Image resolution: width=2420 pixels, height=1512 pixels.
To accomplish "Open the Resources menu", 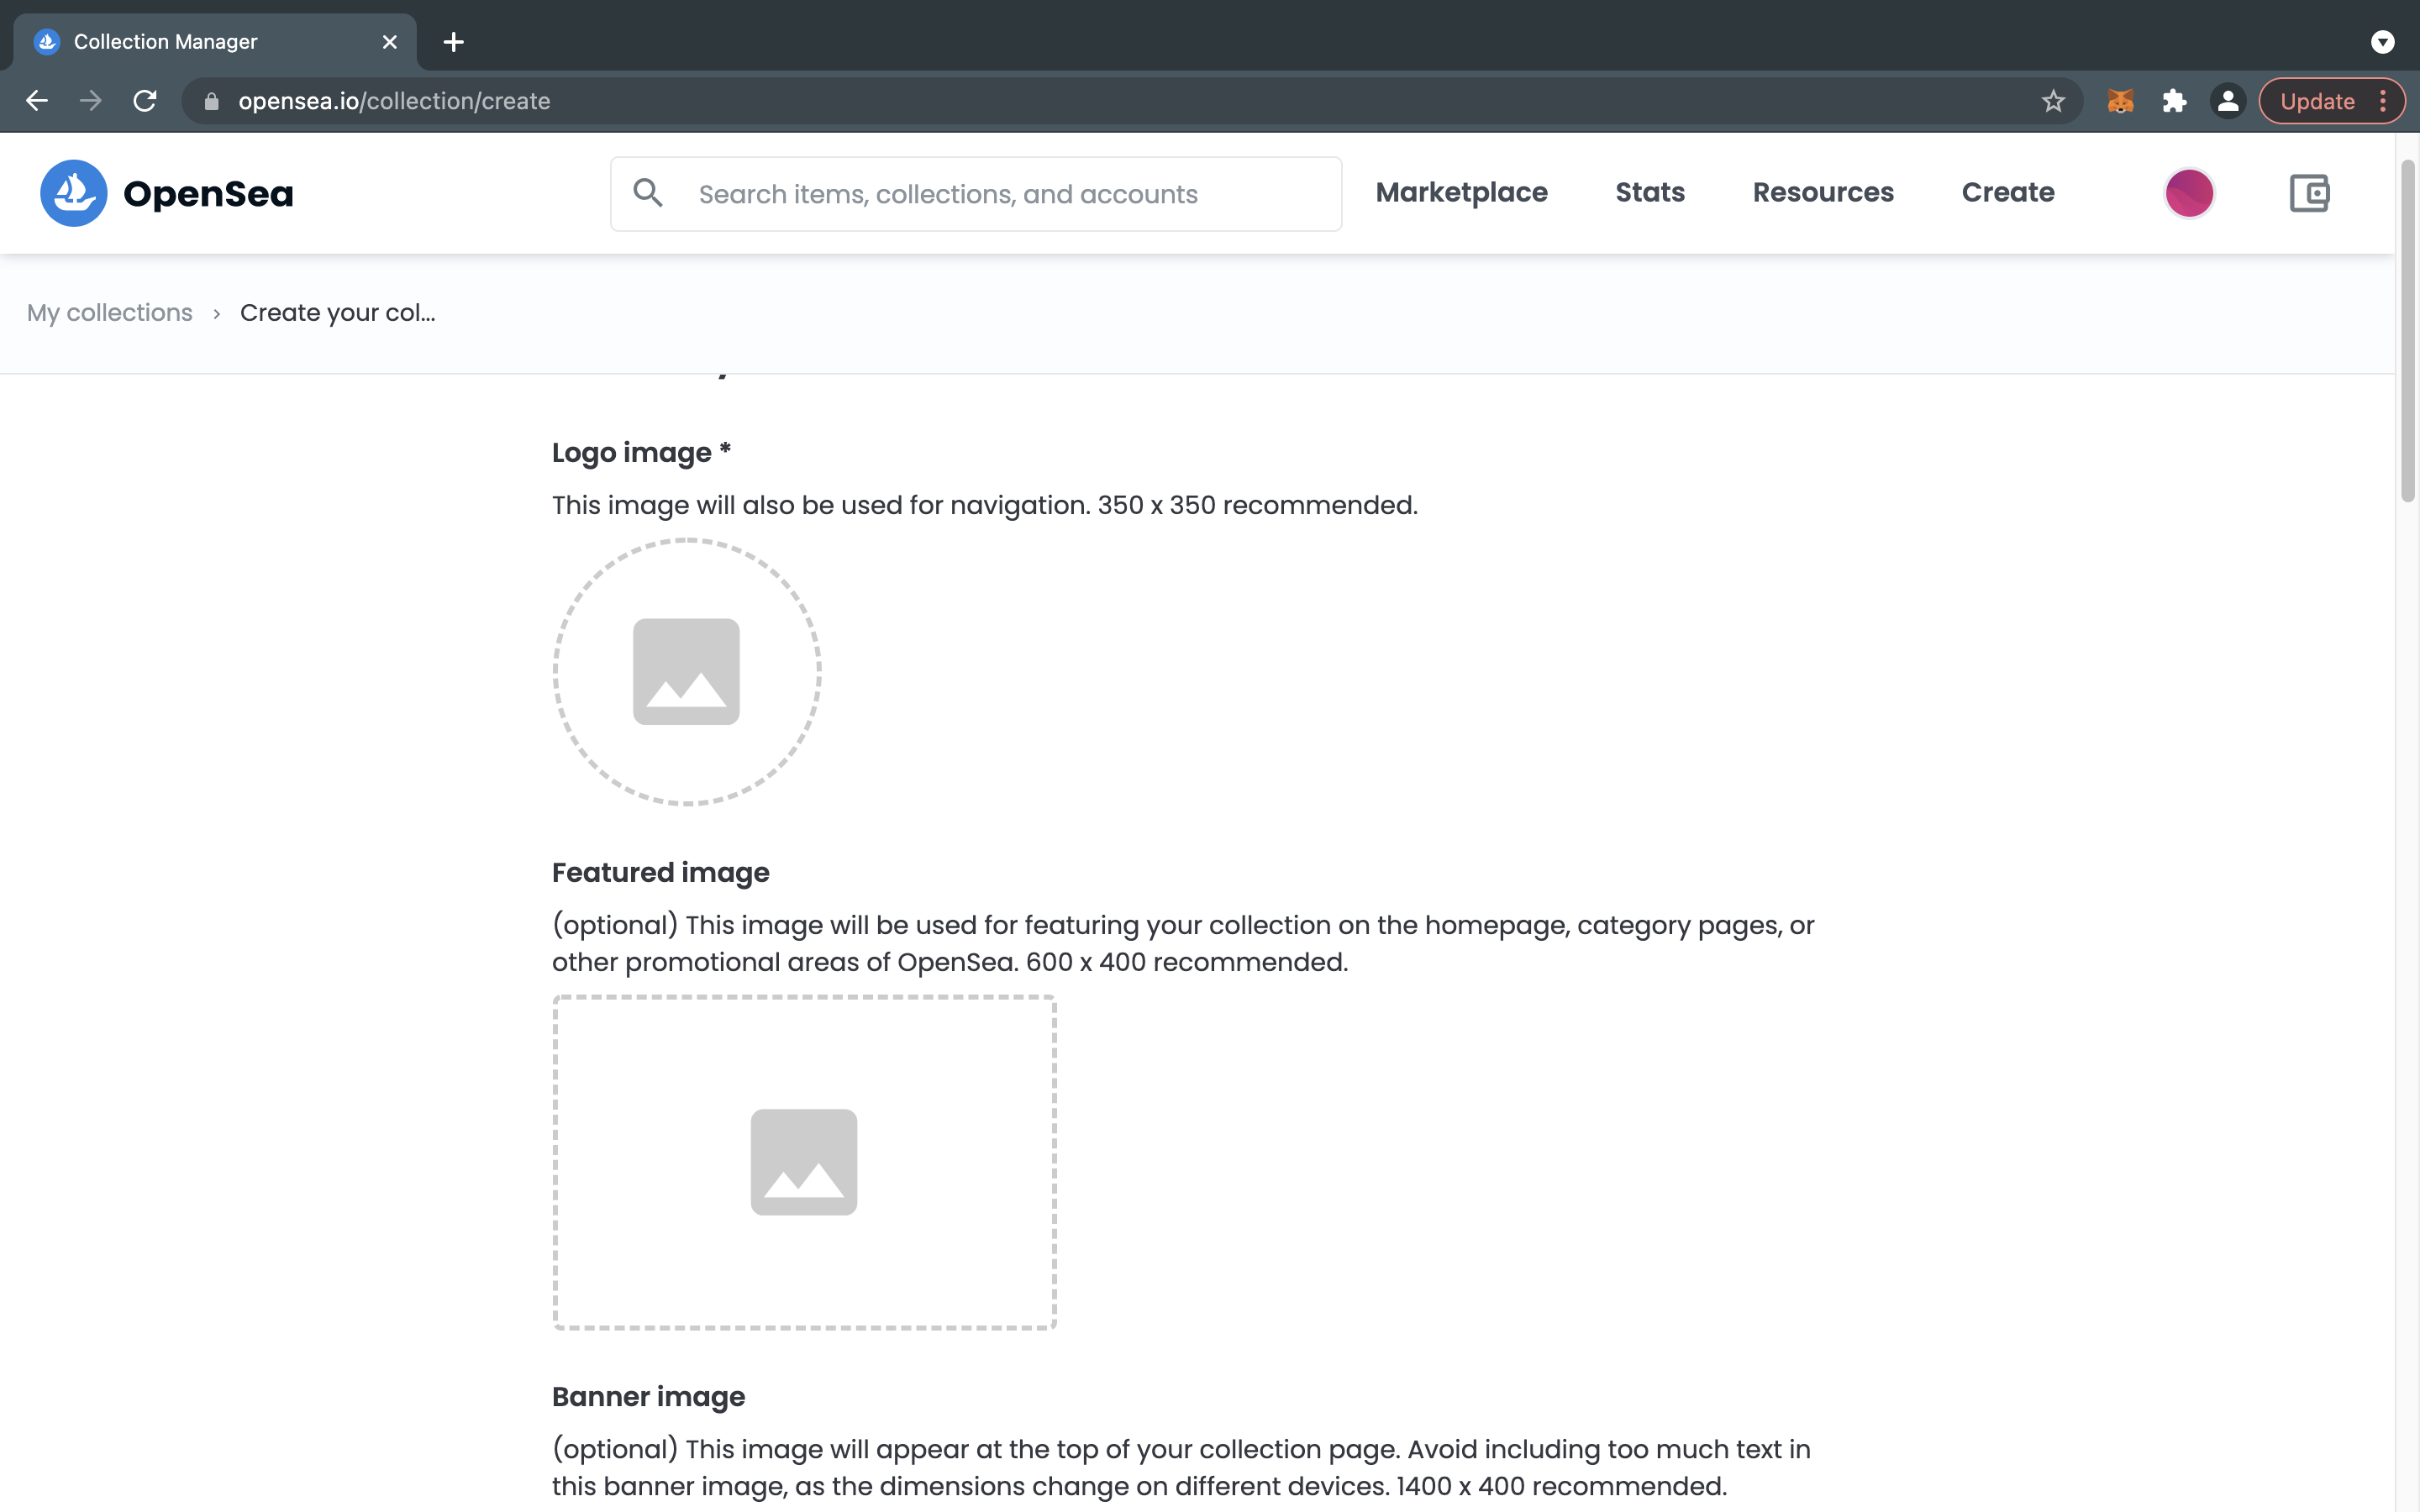I will 1822,192.
